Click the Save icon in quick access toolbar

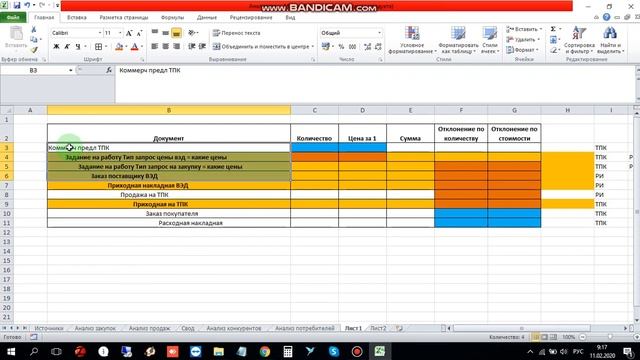[x=17, y=6]
